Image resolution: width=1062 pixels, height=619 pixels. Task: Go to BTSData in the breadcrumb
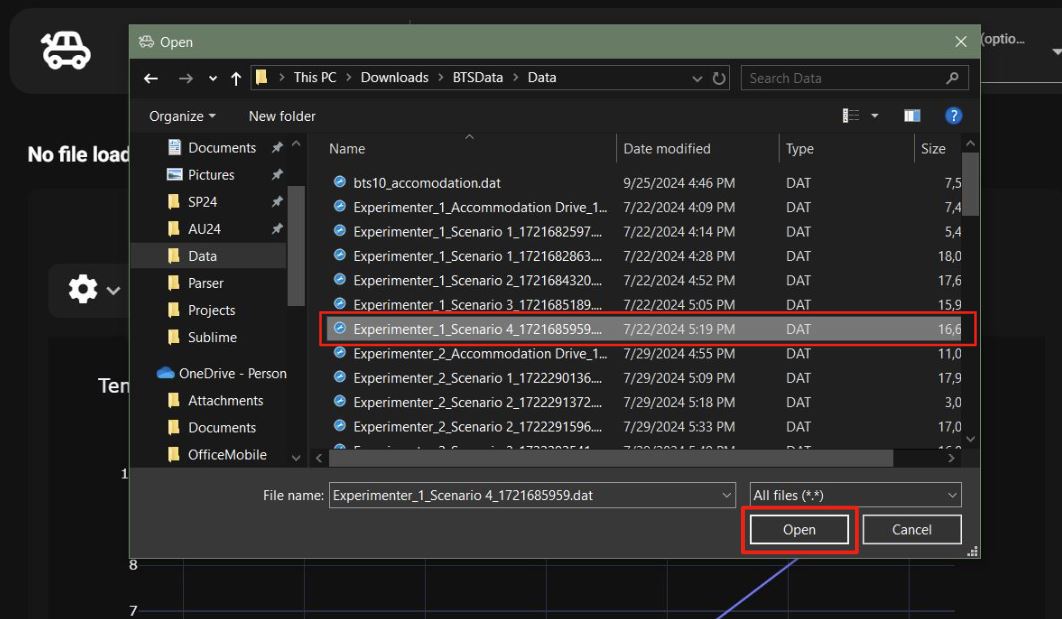[477, 77]
